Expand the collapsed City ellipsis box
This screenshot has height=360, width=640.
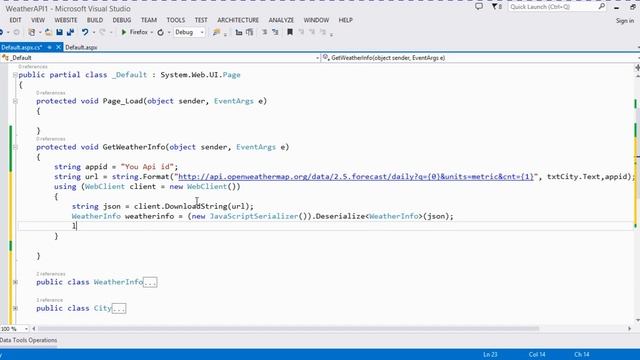pyautogui.click(x=119, y=309)
